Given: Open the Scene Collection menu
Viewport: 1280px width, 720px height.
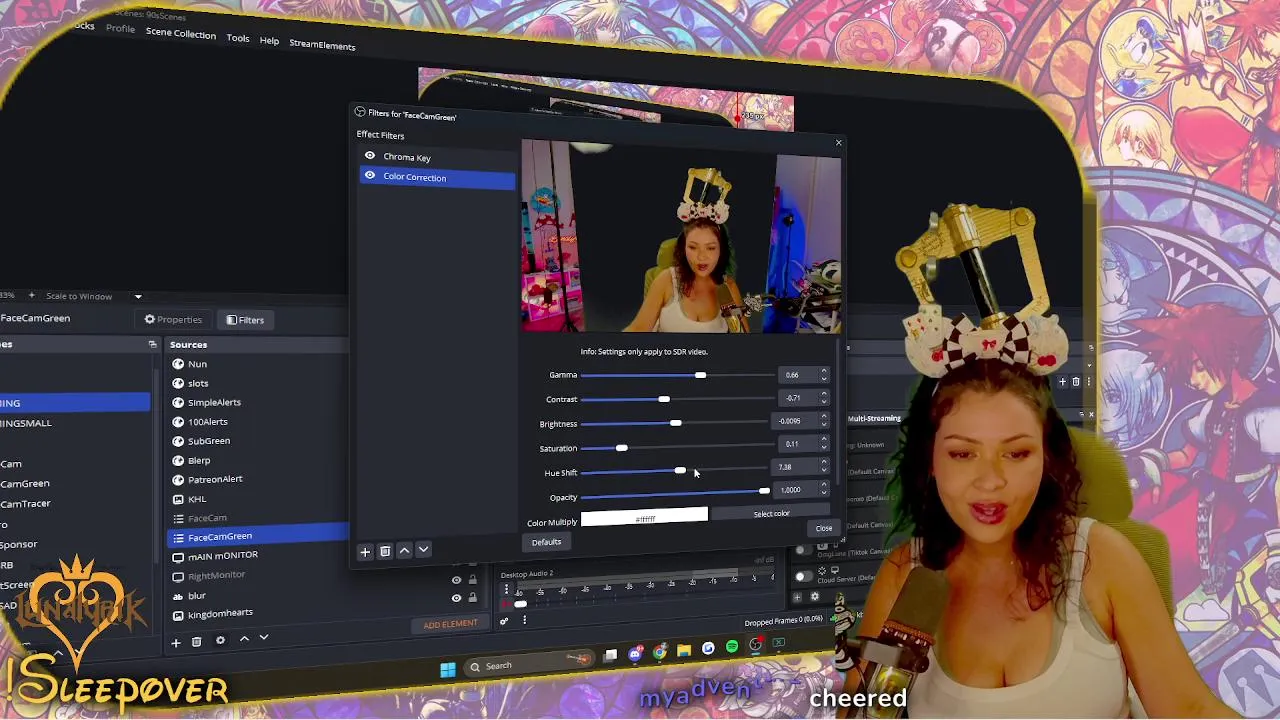Looking at the screenshot, I should 180,33.
